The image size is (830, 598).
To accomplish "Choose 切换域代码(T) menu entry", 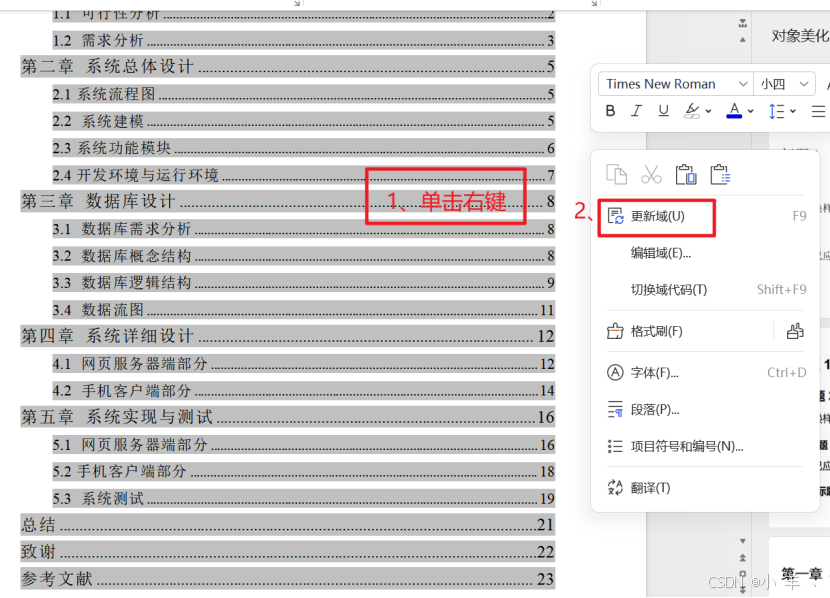I will (x=707, y=289).
